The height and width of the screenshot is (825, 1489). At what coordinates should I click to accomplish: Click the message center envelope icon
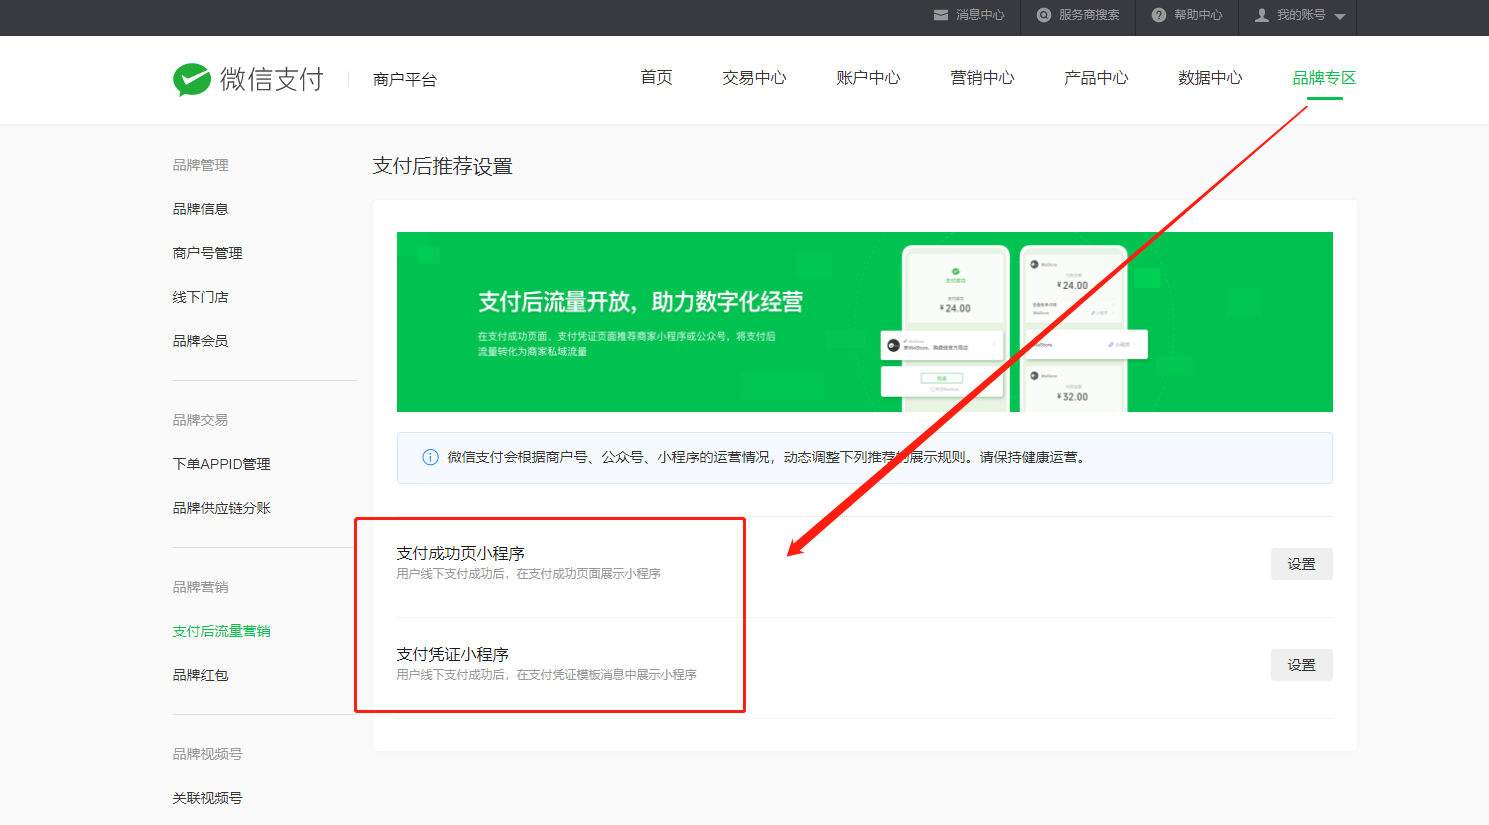941,15
